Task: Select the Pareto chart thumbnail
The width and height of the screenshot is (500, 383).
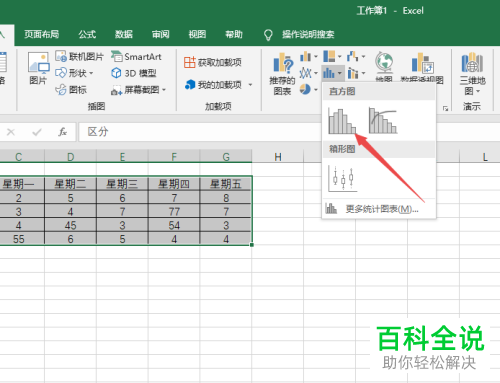Action: 383,121
